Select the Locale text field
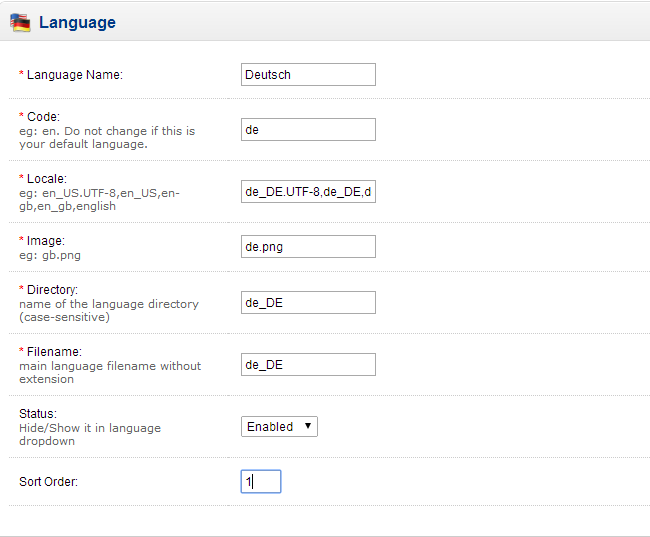 (x=308, y=192)
